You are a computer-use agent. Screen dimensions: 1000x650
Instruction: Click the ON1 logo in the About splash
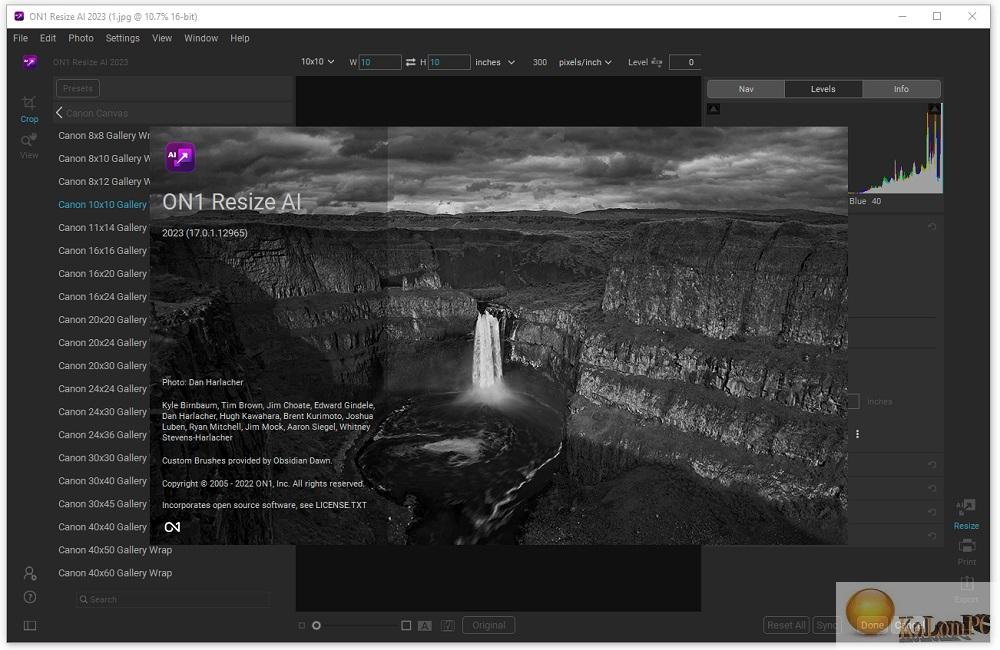[172, 527]
